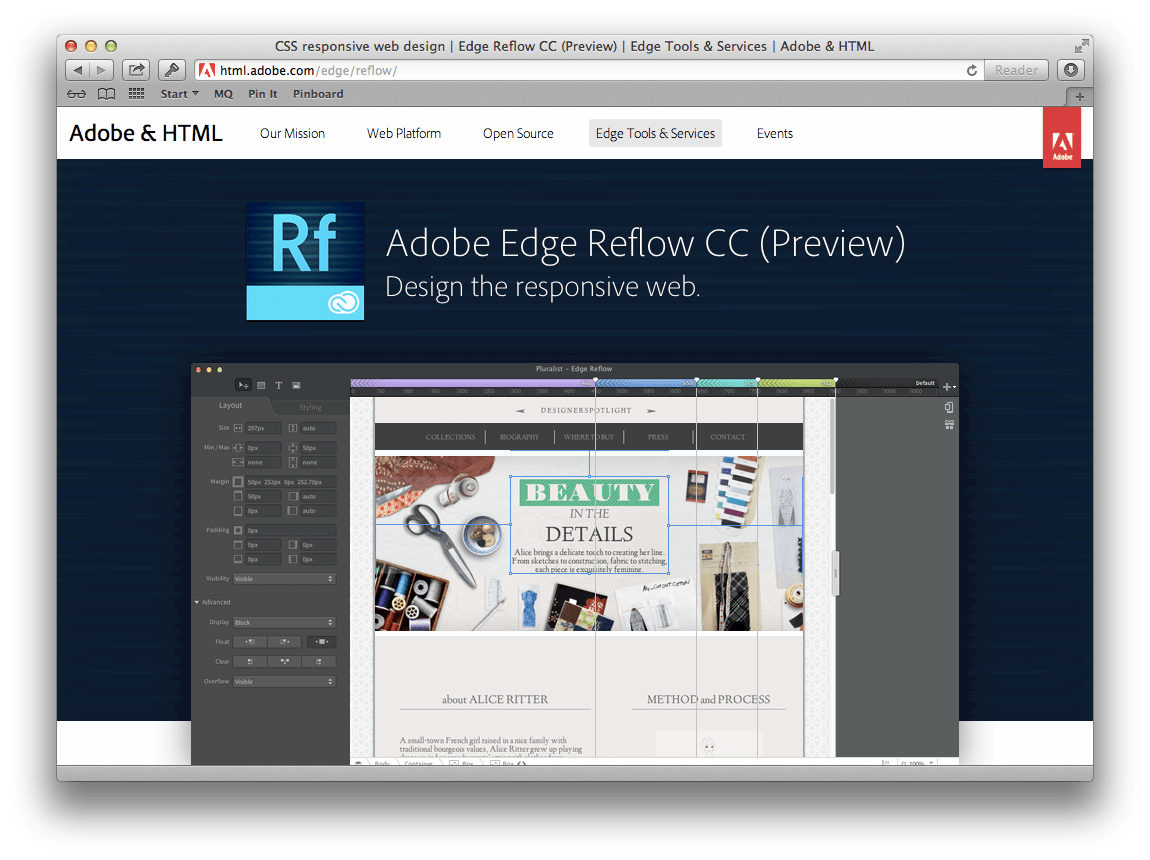
Task: Switch to the Styling tab
Action: [x=310, y=407]
